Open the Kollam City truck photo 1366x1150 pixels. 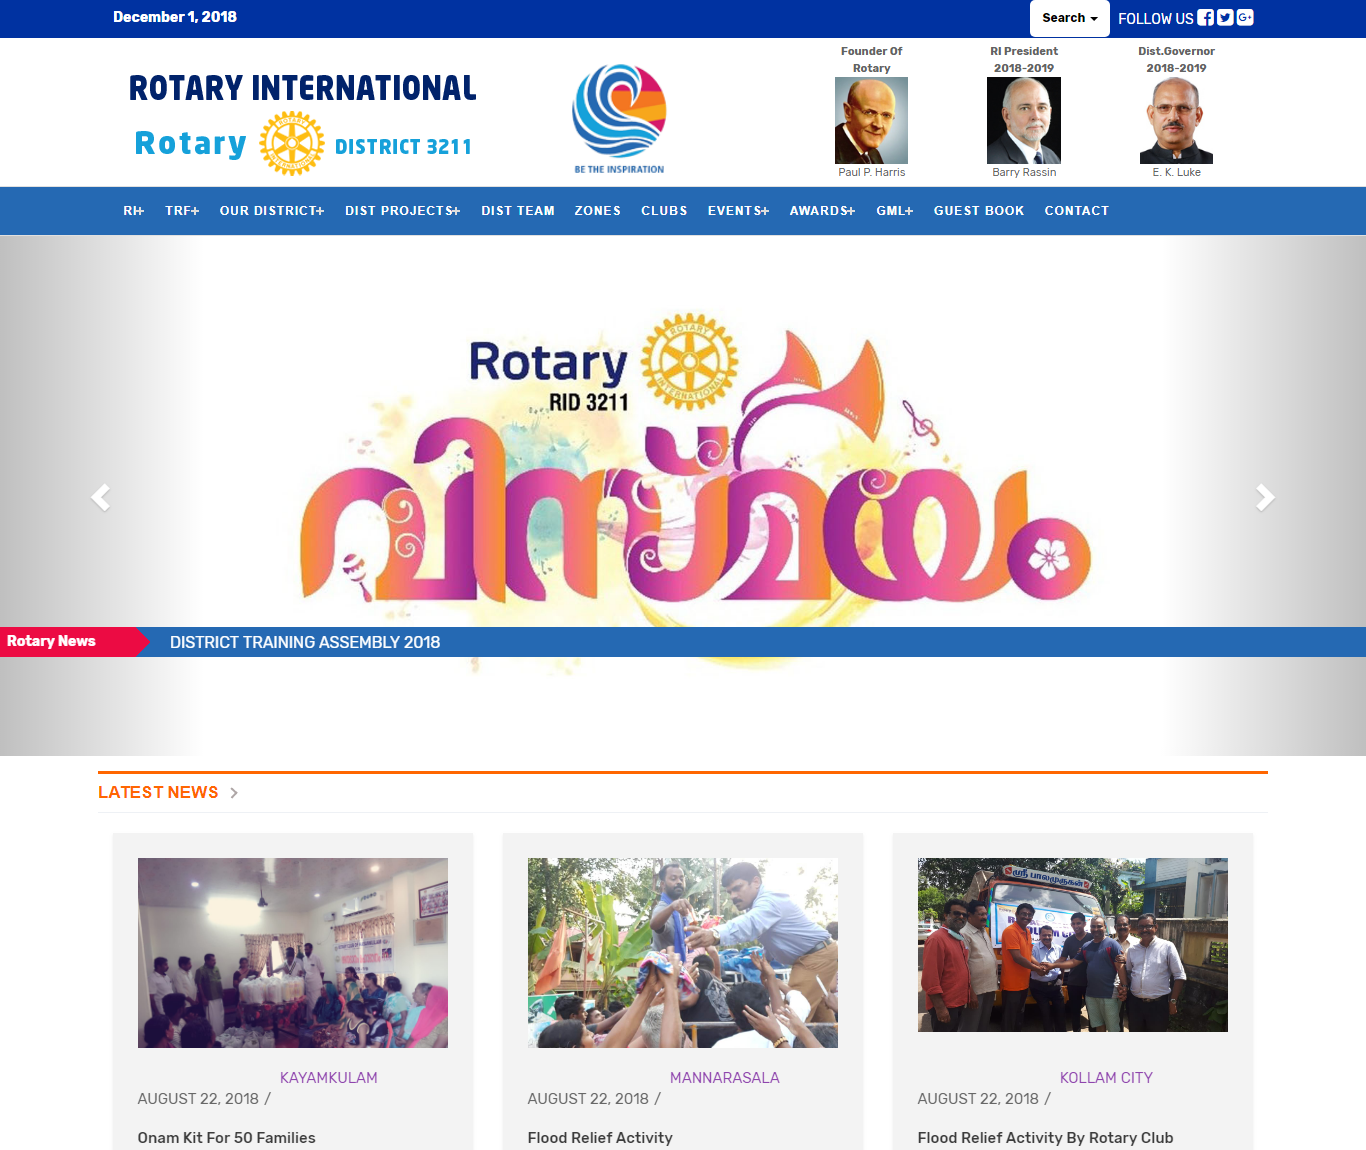click(x=1073, y=945)
